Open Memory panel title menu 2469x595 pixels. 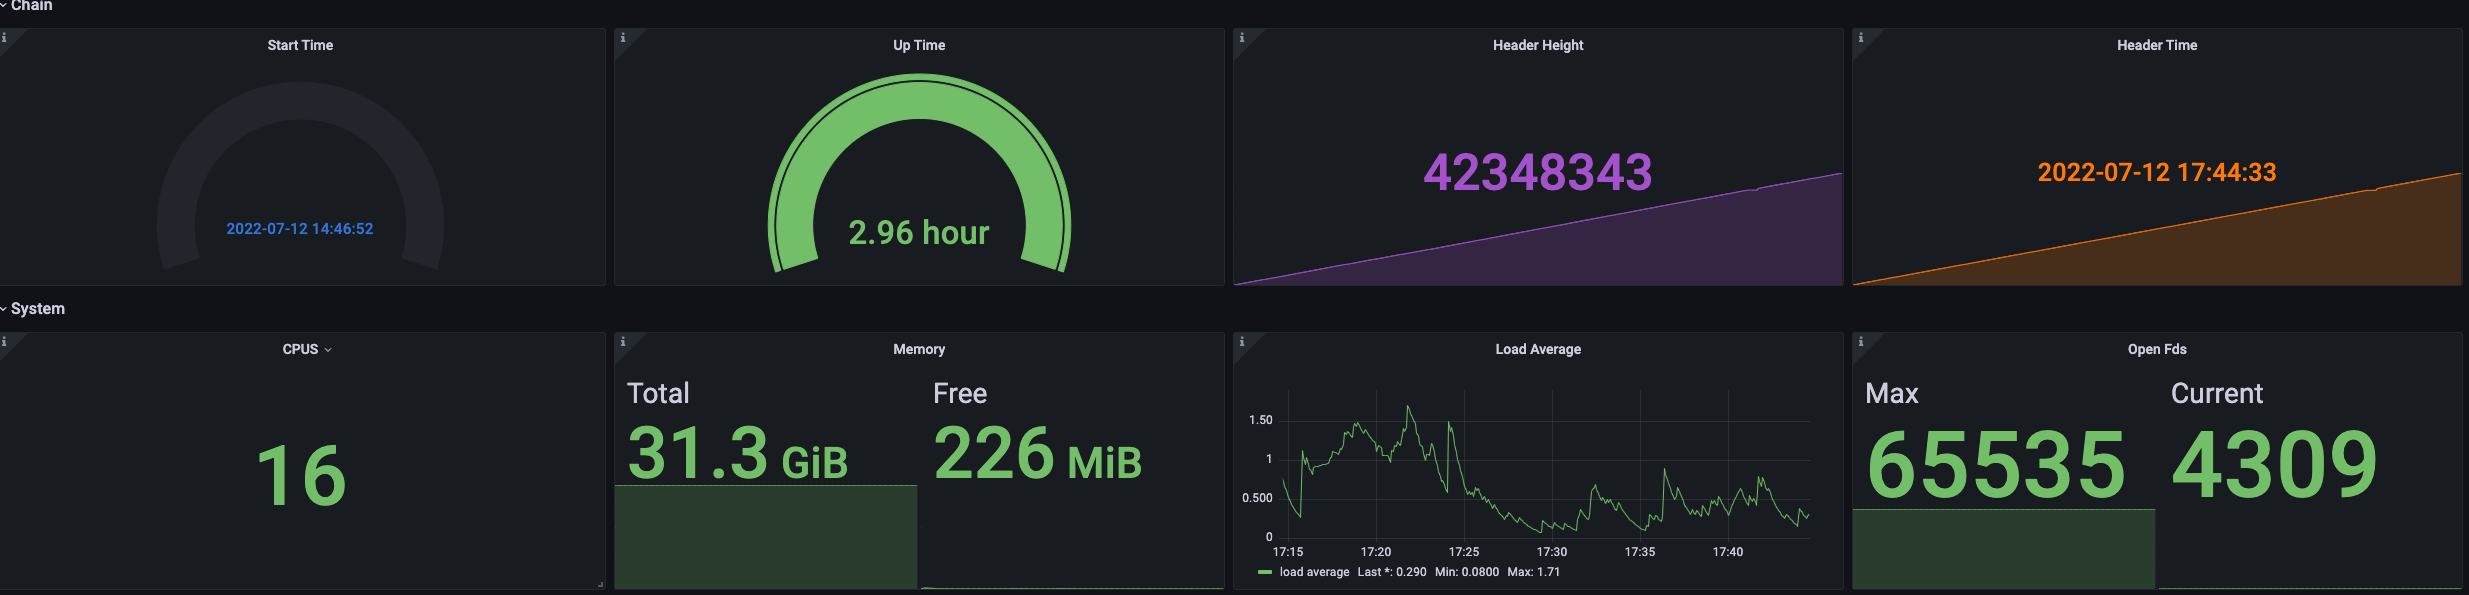919,349
